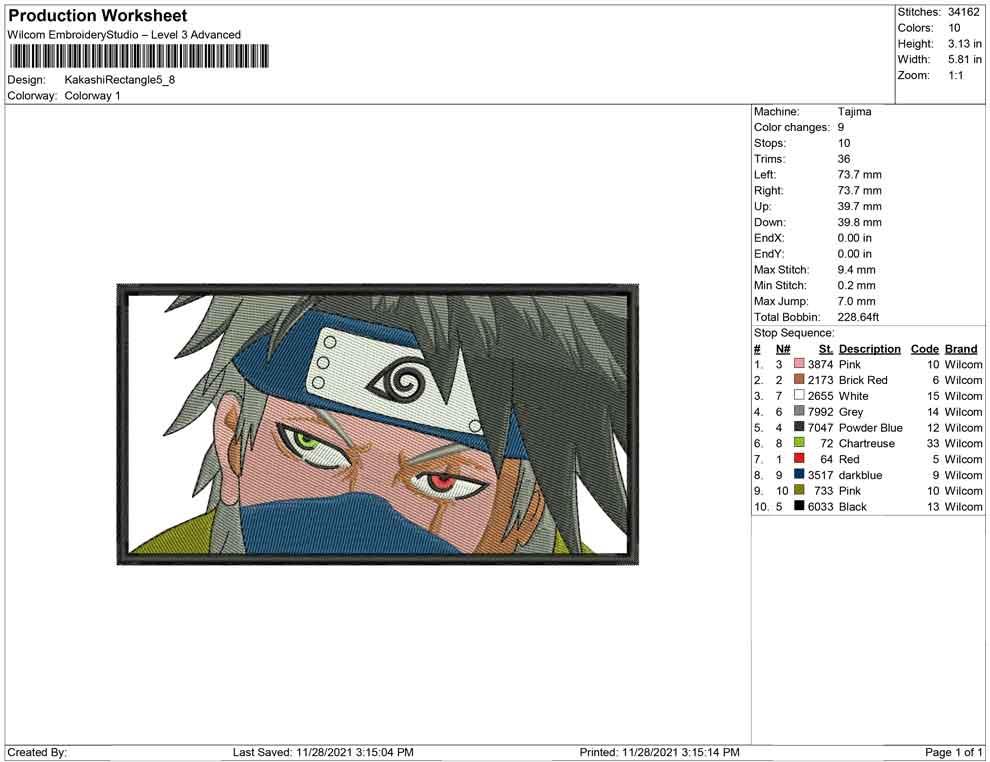
Task: Click the Powder Blue 7047 color swatch
Action: point(799,427)
